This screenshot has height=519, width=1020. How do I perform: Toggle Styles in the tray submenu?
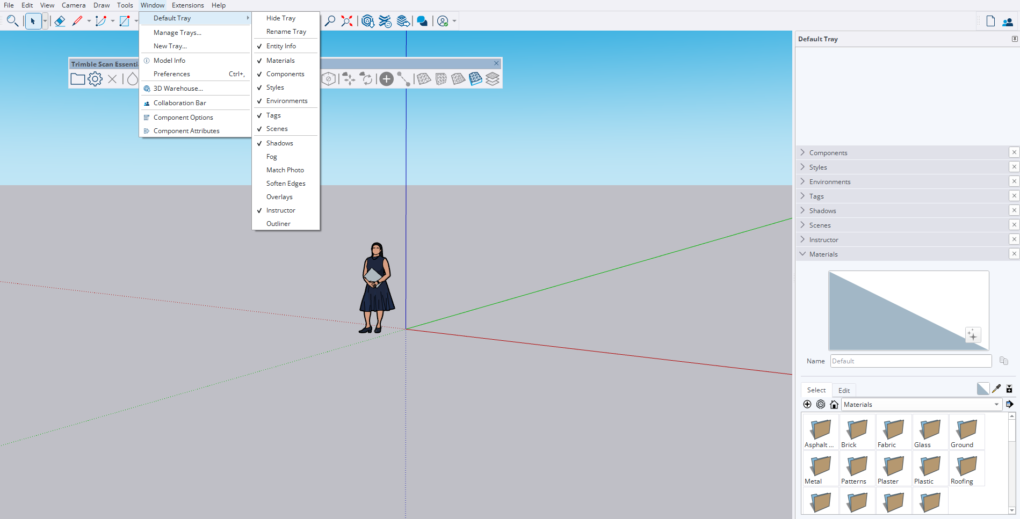(x=286, y=87)
